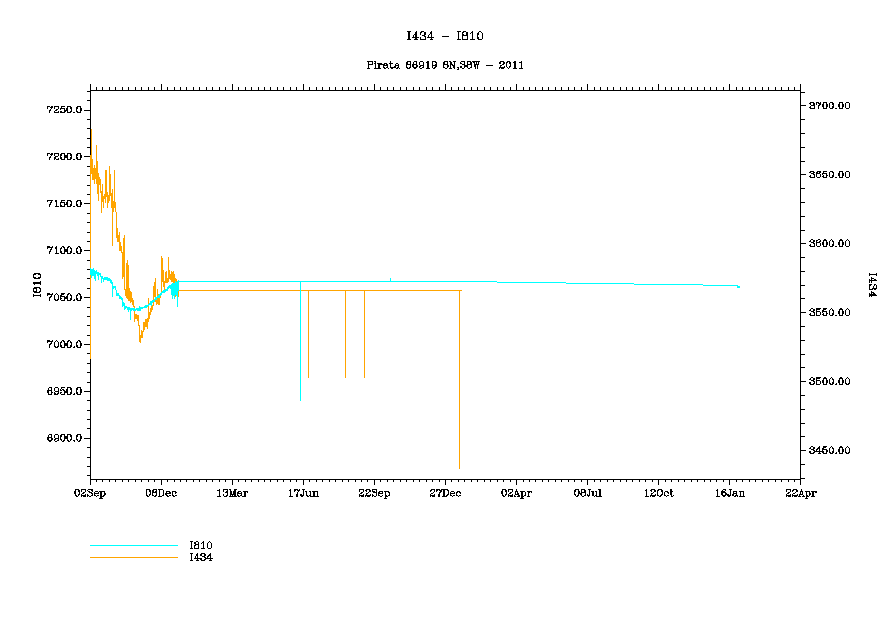Click the 3700.00 right axis value
Viewport: 891px width, 630px height.
tap(830, 106)
